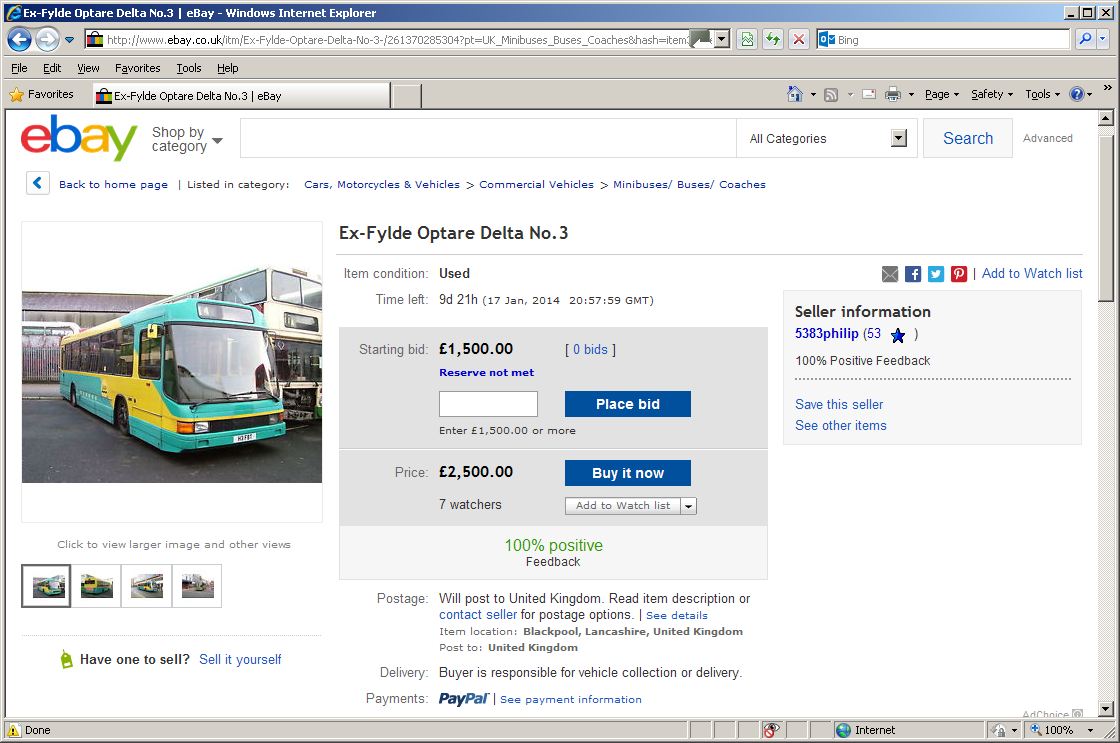Image resolution: width=1120 pixels, height=743 pixels.
Task: Click the back chevron icon beside Back to home page
Action: 37,184
